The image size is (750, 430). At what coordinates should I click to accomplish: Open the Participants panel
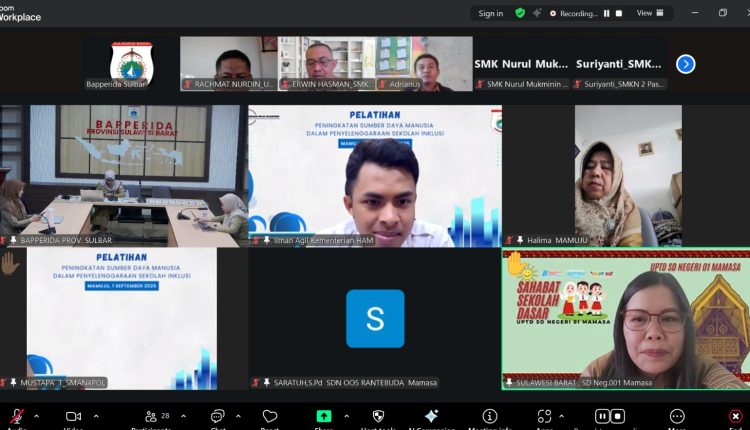coord(150,416)
